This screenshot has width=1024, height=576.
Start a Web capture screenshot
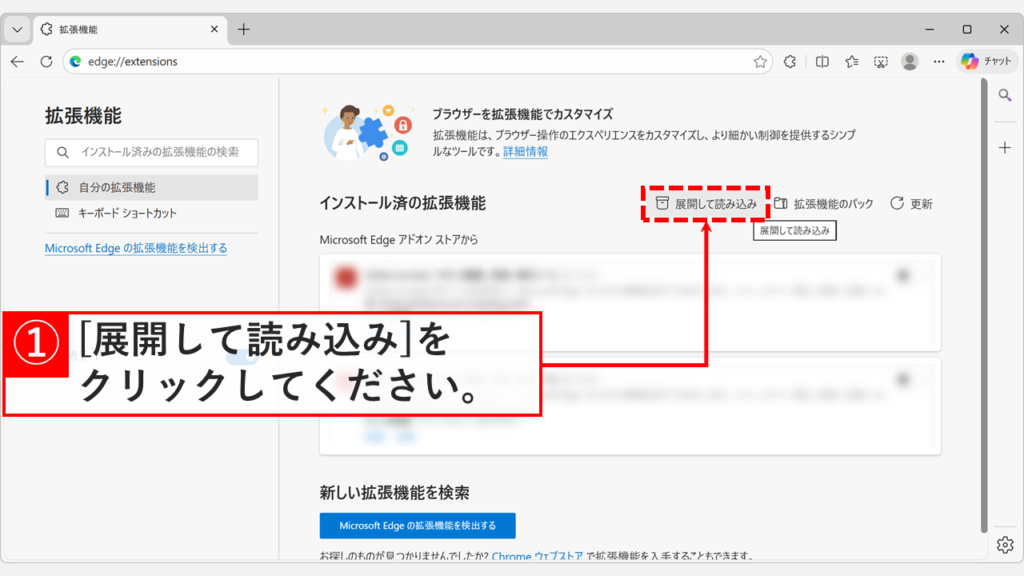click(x=880, y=61)
